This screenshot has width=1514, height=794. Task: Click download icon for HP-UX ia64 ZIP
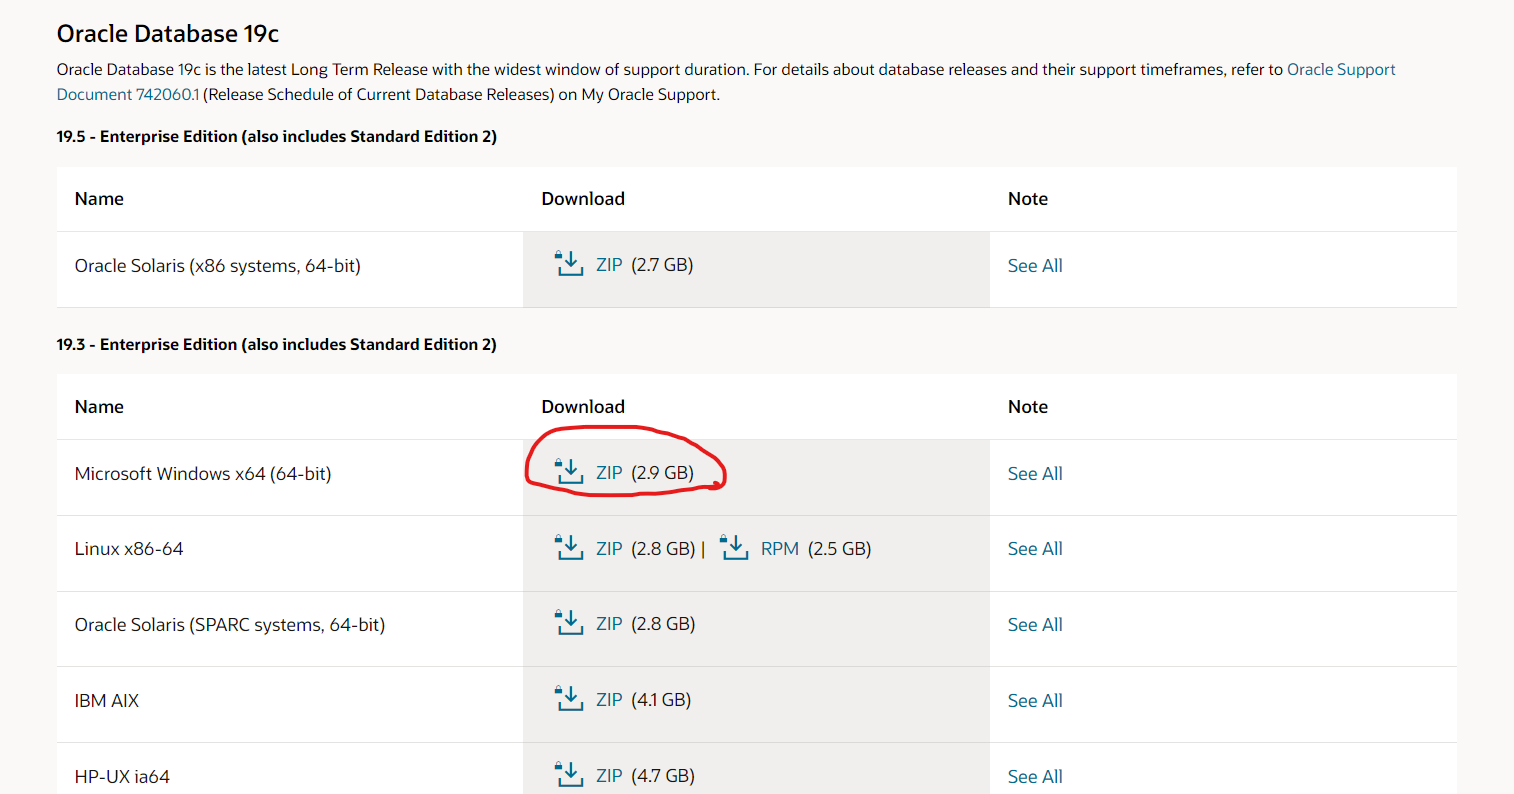pyautogui.click(x=569, y=775)
